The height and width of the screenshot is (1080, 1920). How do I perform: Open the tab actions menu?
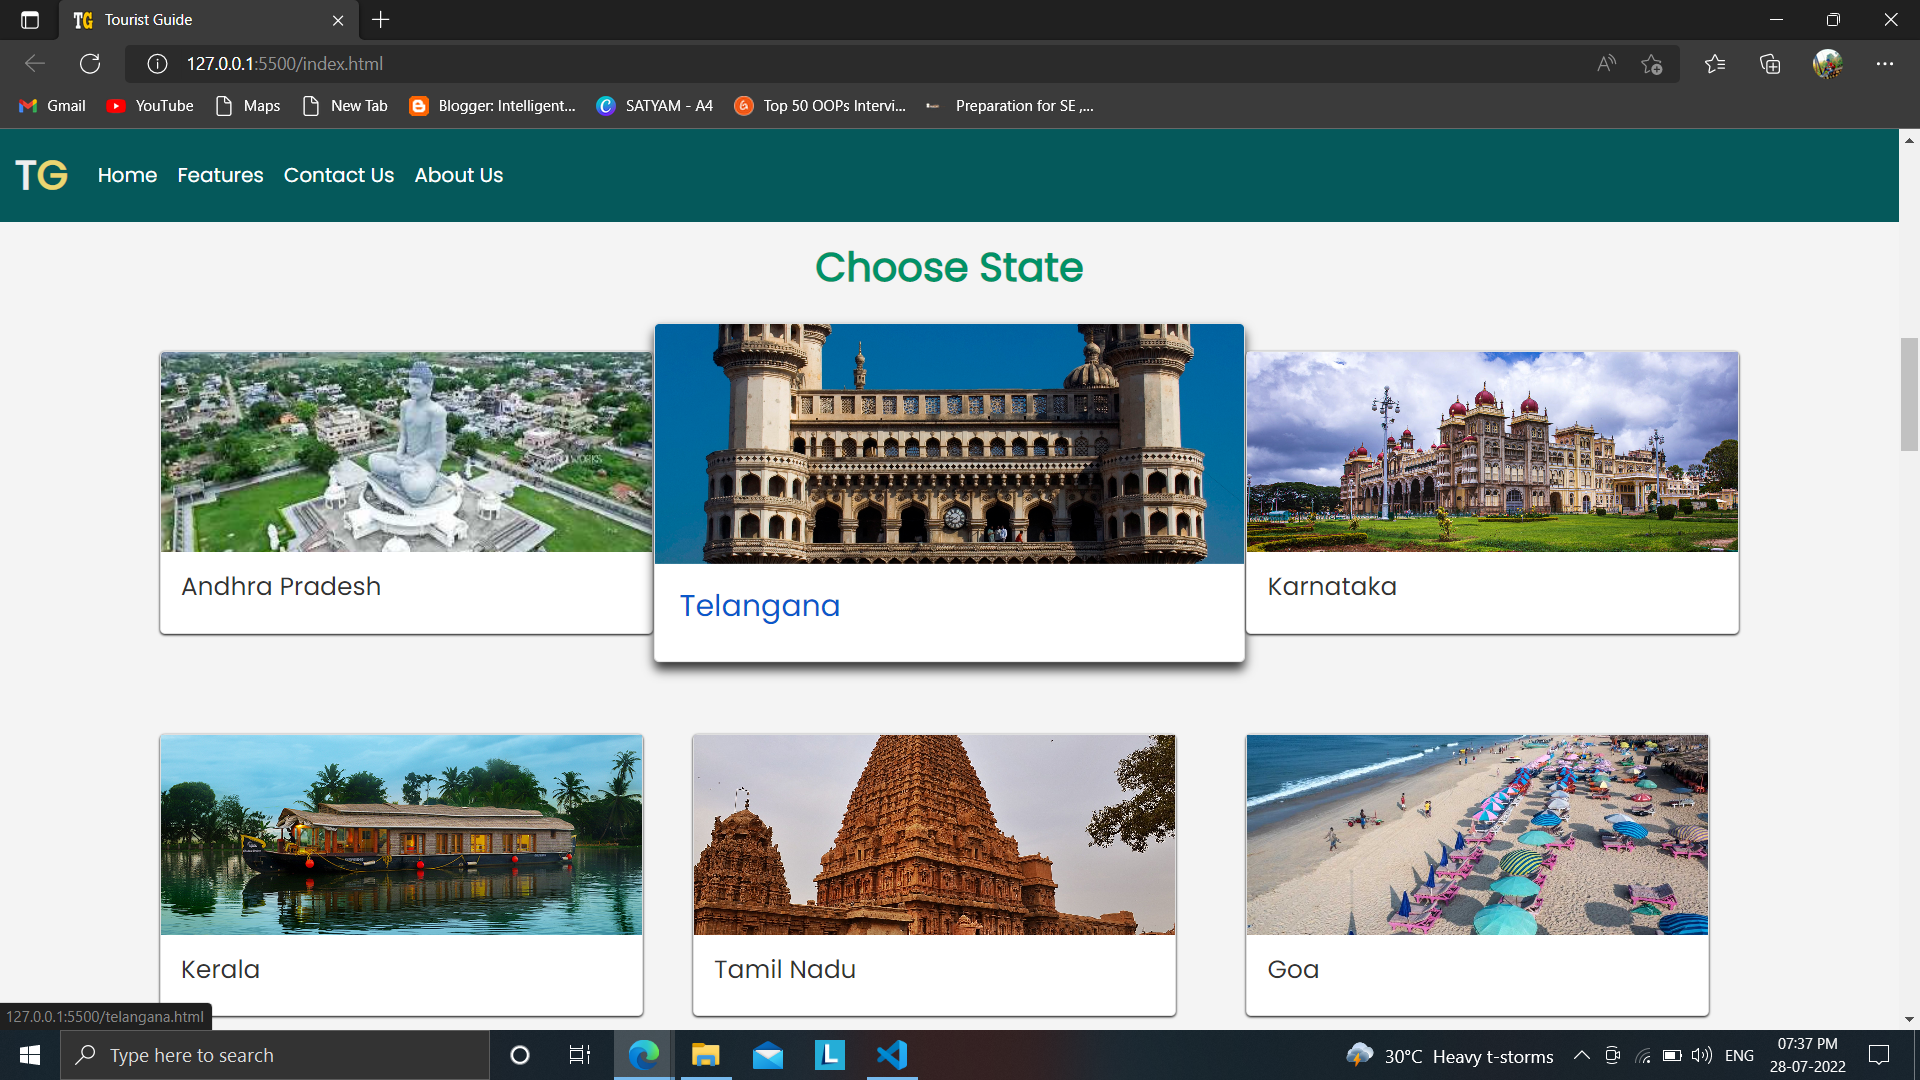pos(29,19)
